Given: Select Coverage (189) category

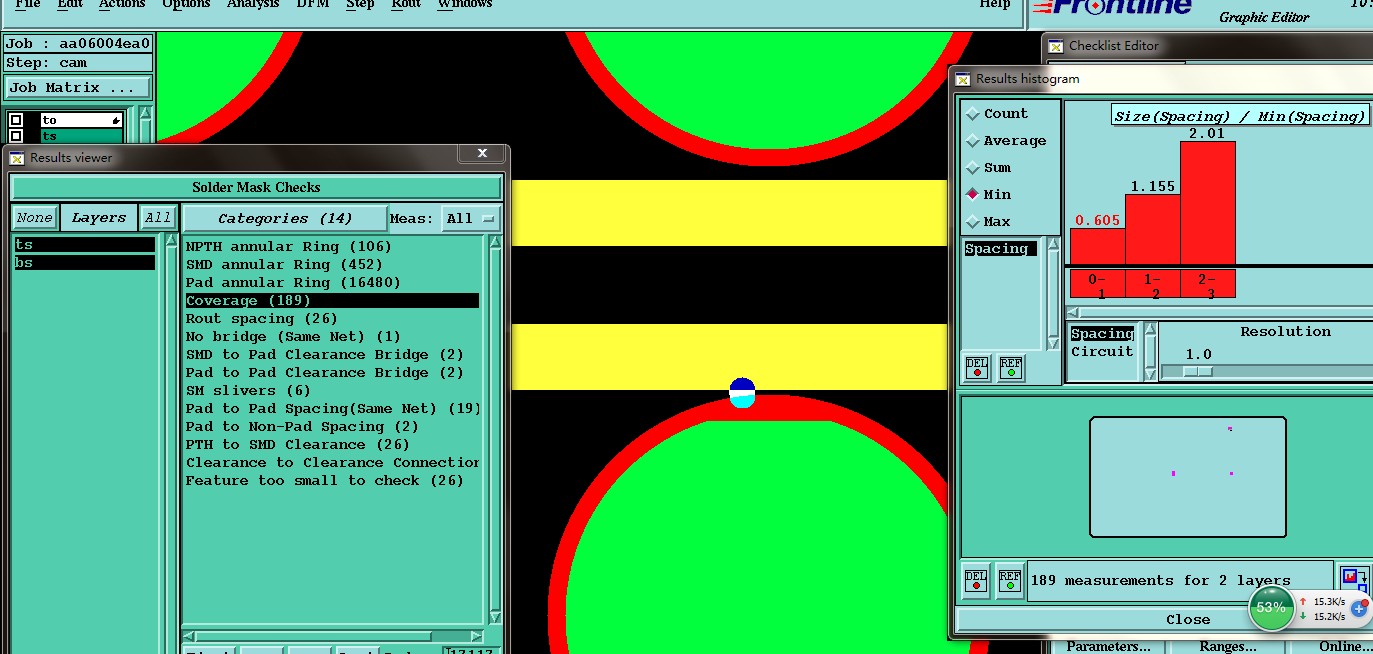Looking at the screenshot, I should coord(332,300).
